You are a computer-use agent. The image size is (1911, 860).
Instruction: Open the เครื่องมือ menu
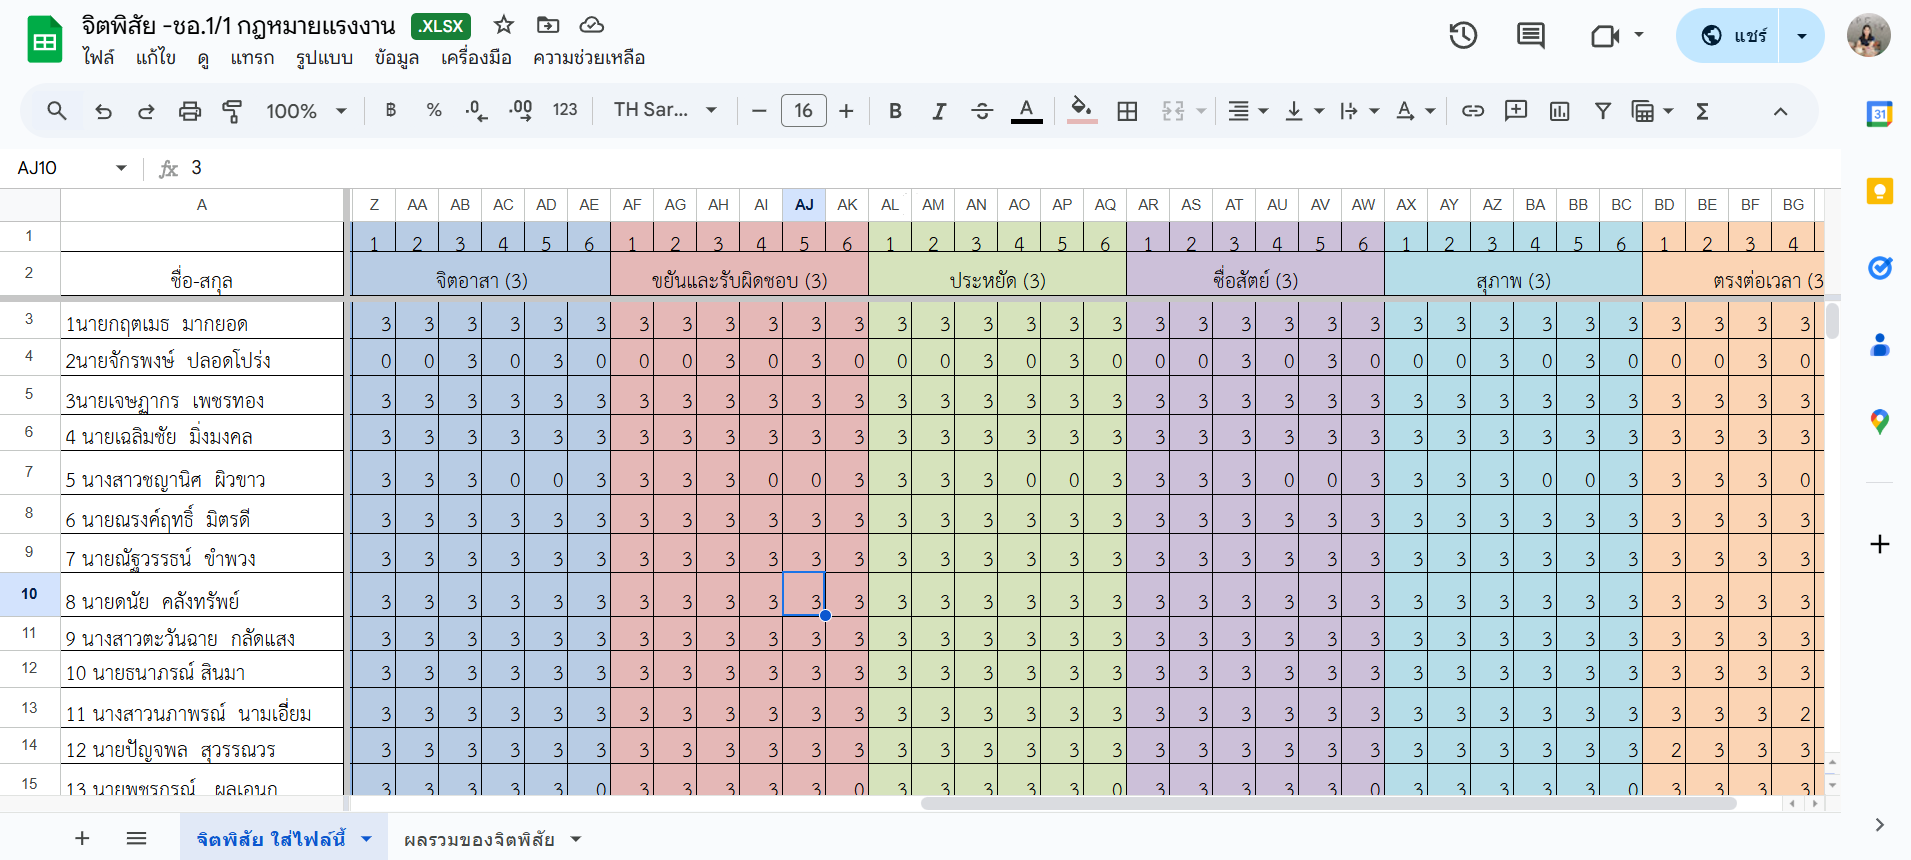tap(476, 58)
